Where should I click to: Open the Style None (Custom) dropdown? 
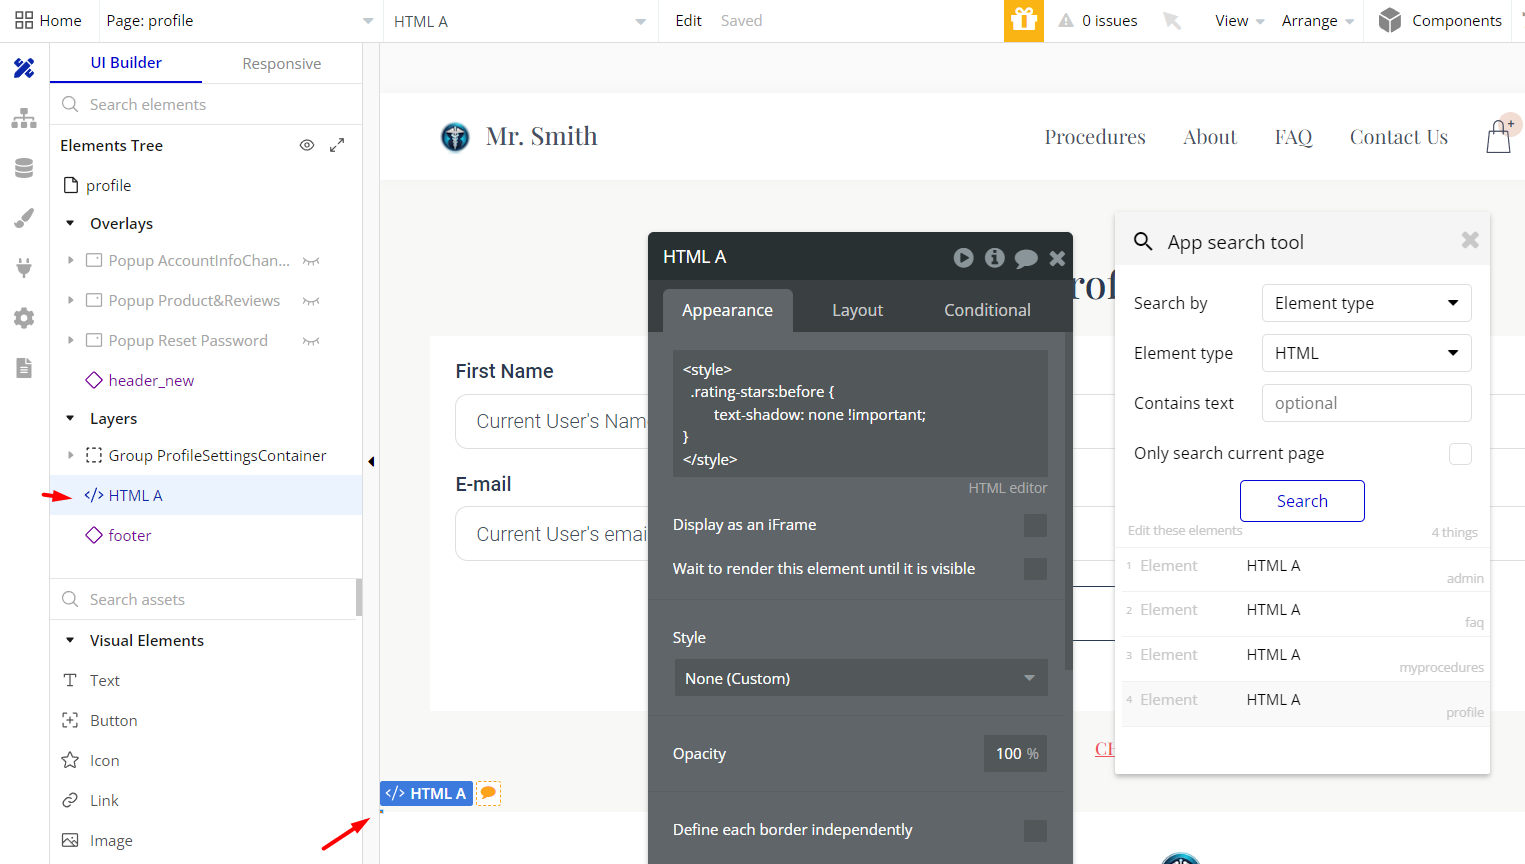click(861, 678)
